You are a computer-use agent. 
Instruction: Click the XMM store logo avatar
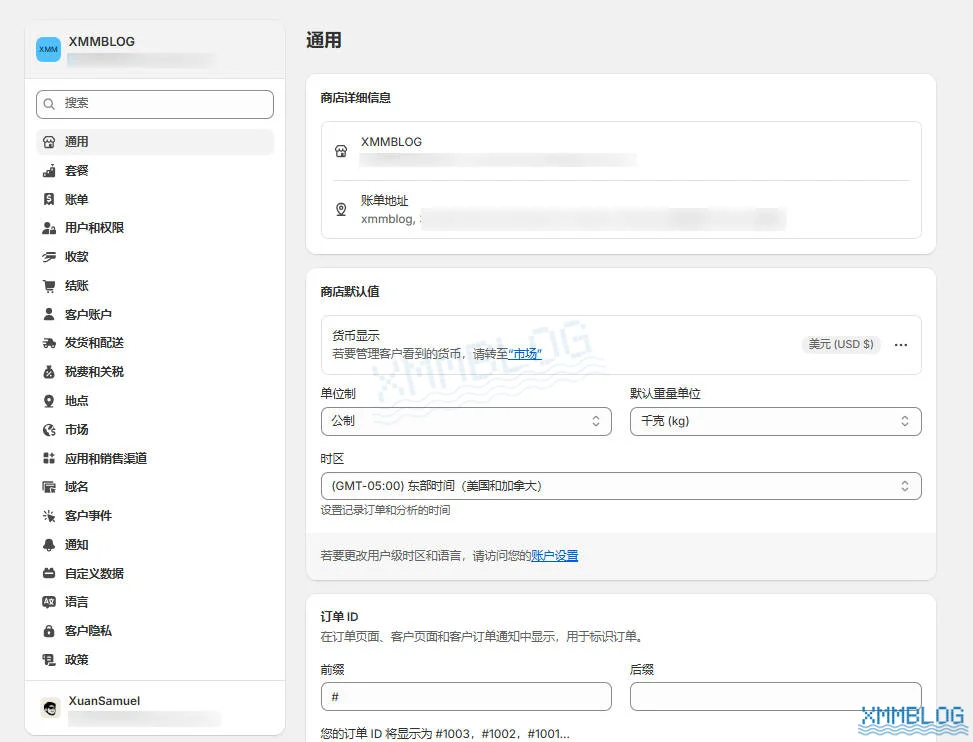48,49
